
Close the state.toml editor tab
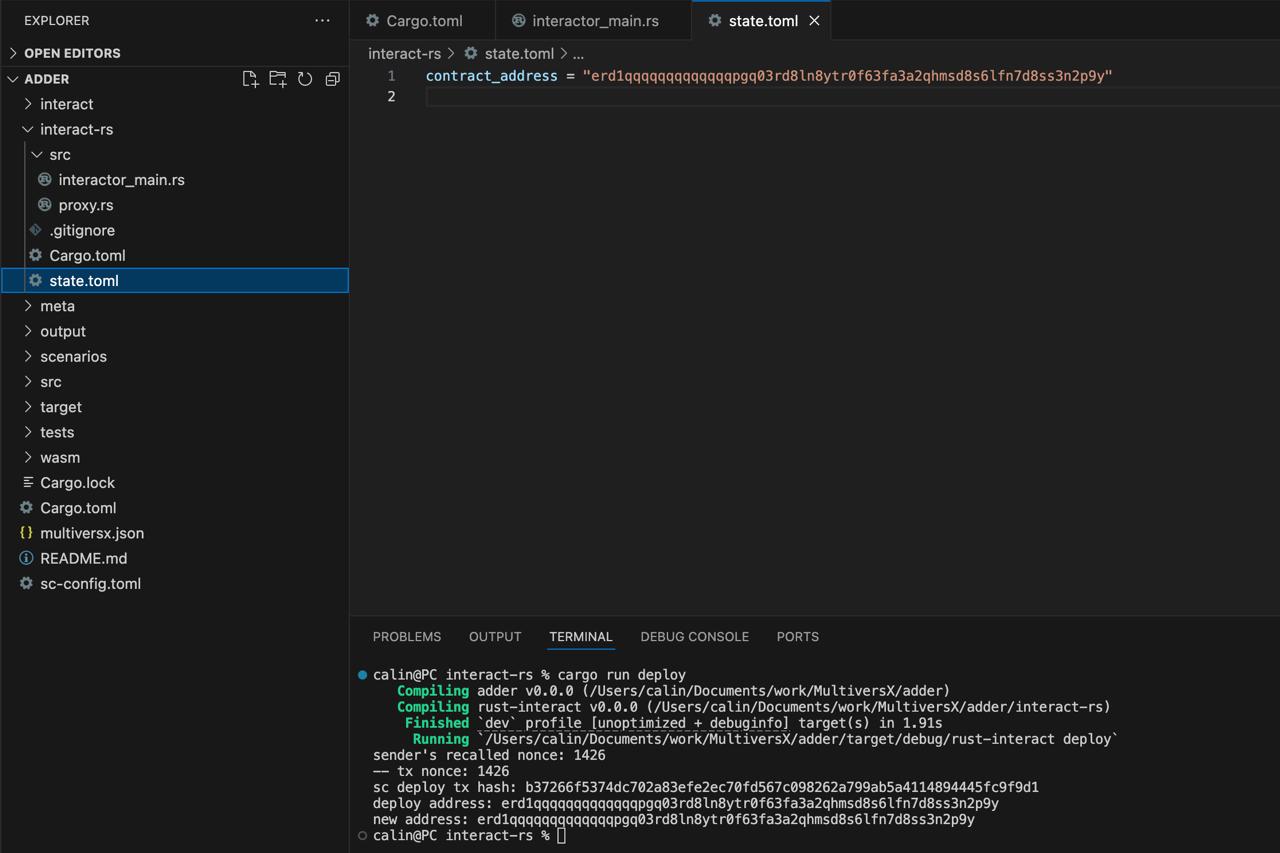814,21
